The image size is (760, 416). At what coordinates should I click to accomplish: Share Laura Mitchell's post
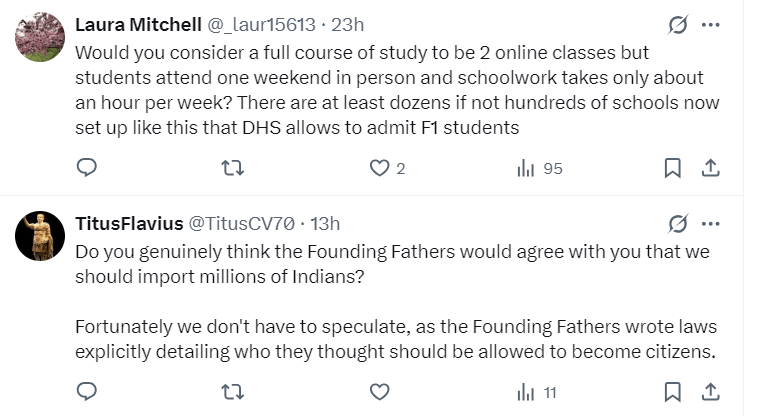point(709,168)
